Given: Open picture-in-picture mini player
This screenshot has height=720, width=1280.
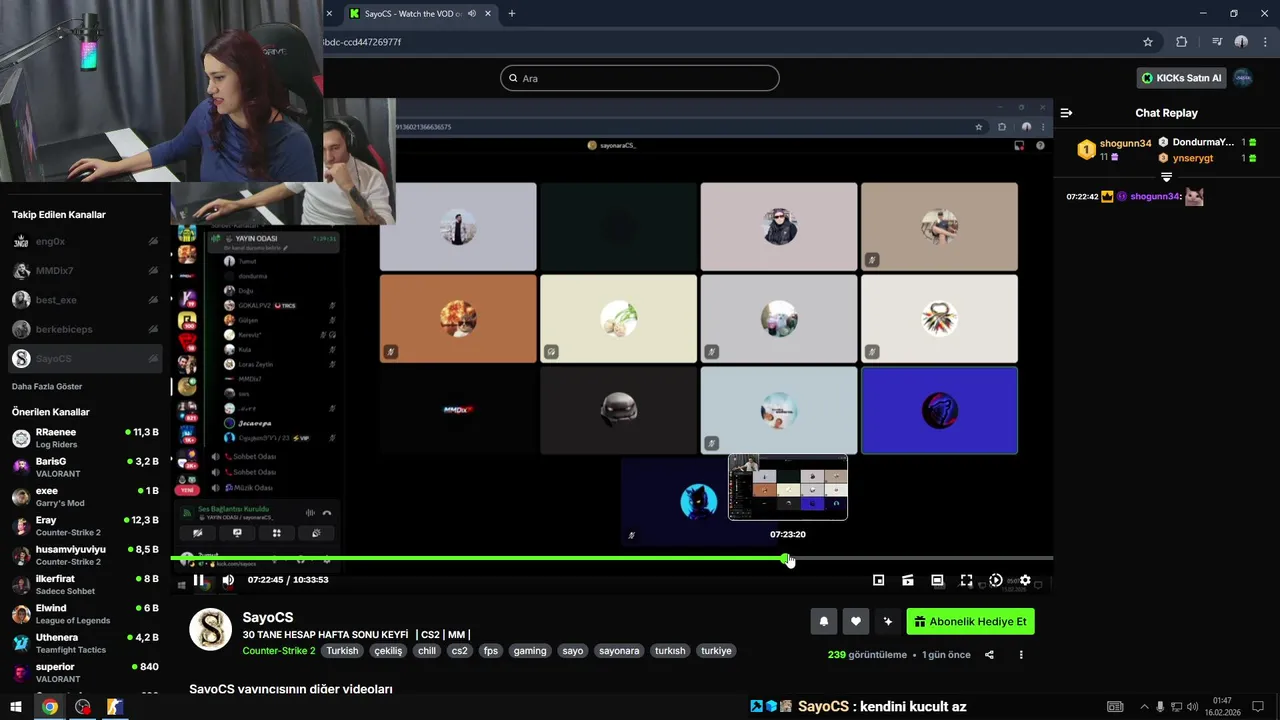Looking at the screenshot, I should 878,580.
